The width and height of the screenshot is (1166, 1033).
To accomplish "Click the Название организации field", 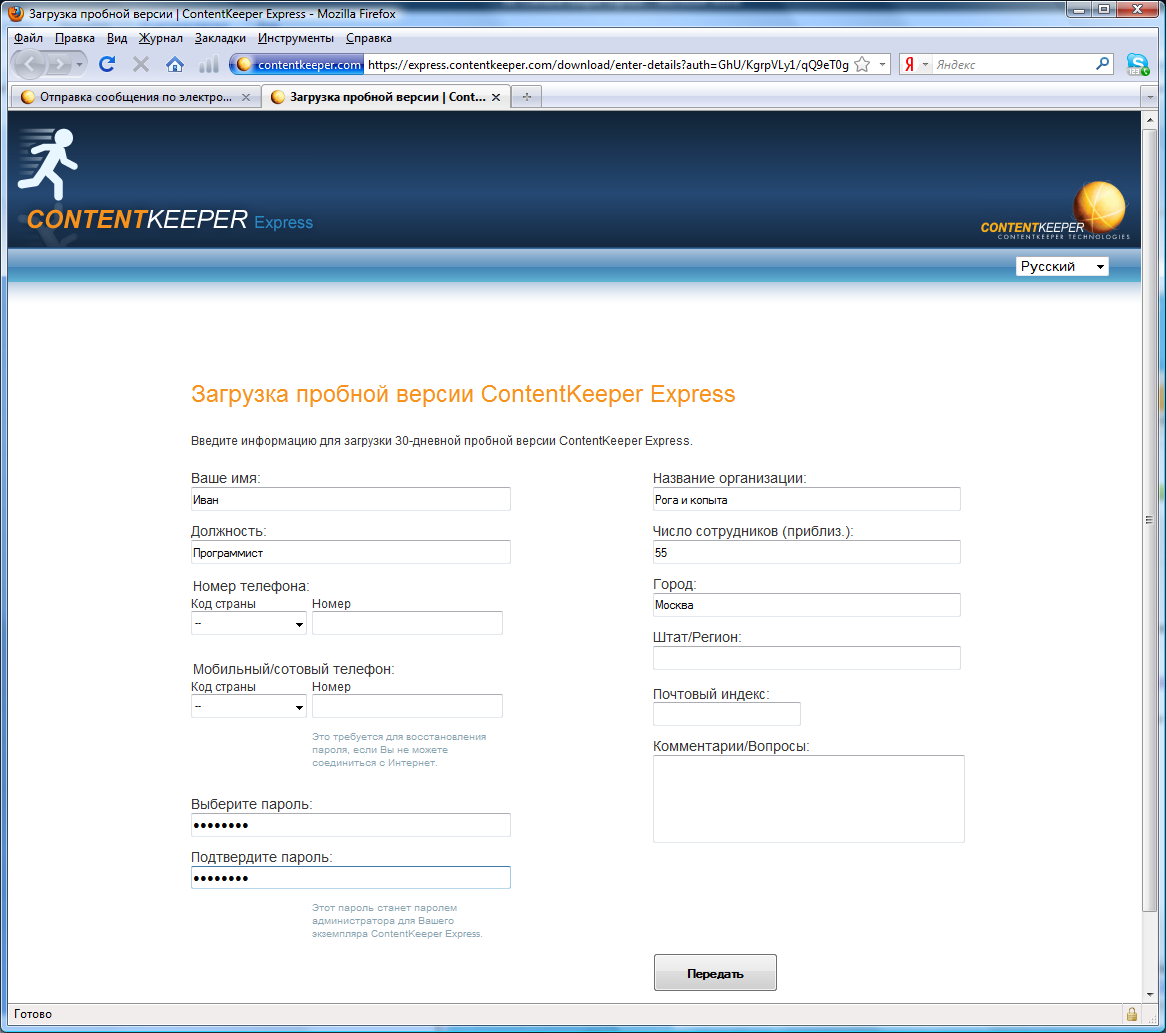I will 806,499.
